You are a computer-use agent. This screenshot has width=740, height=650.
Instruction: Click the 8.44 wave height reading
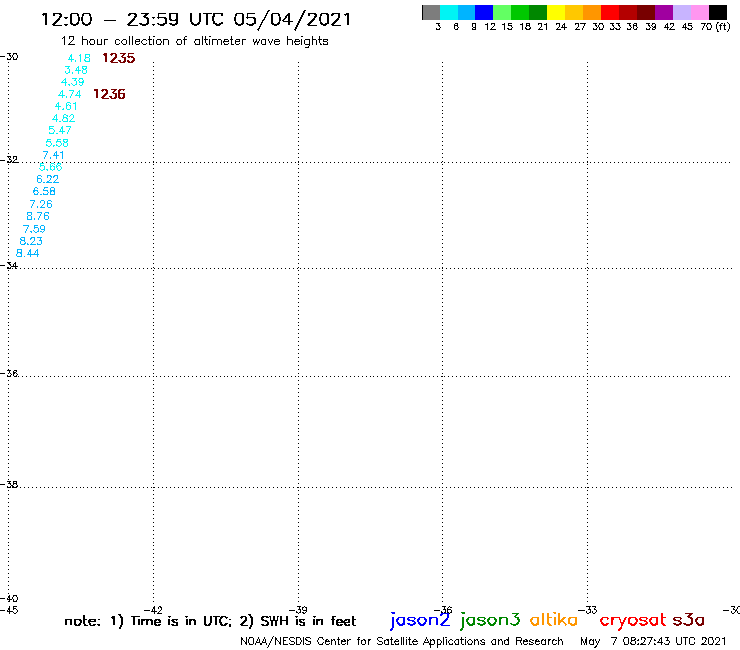point(28,253)
